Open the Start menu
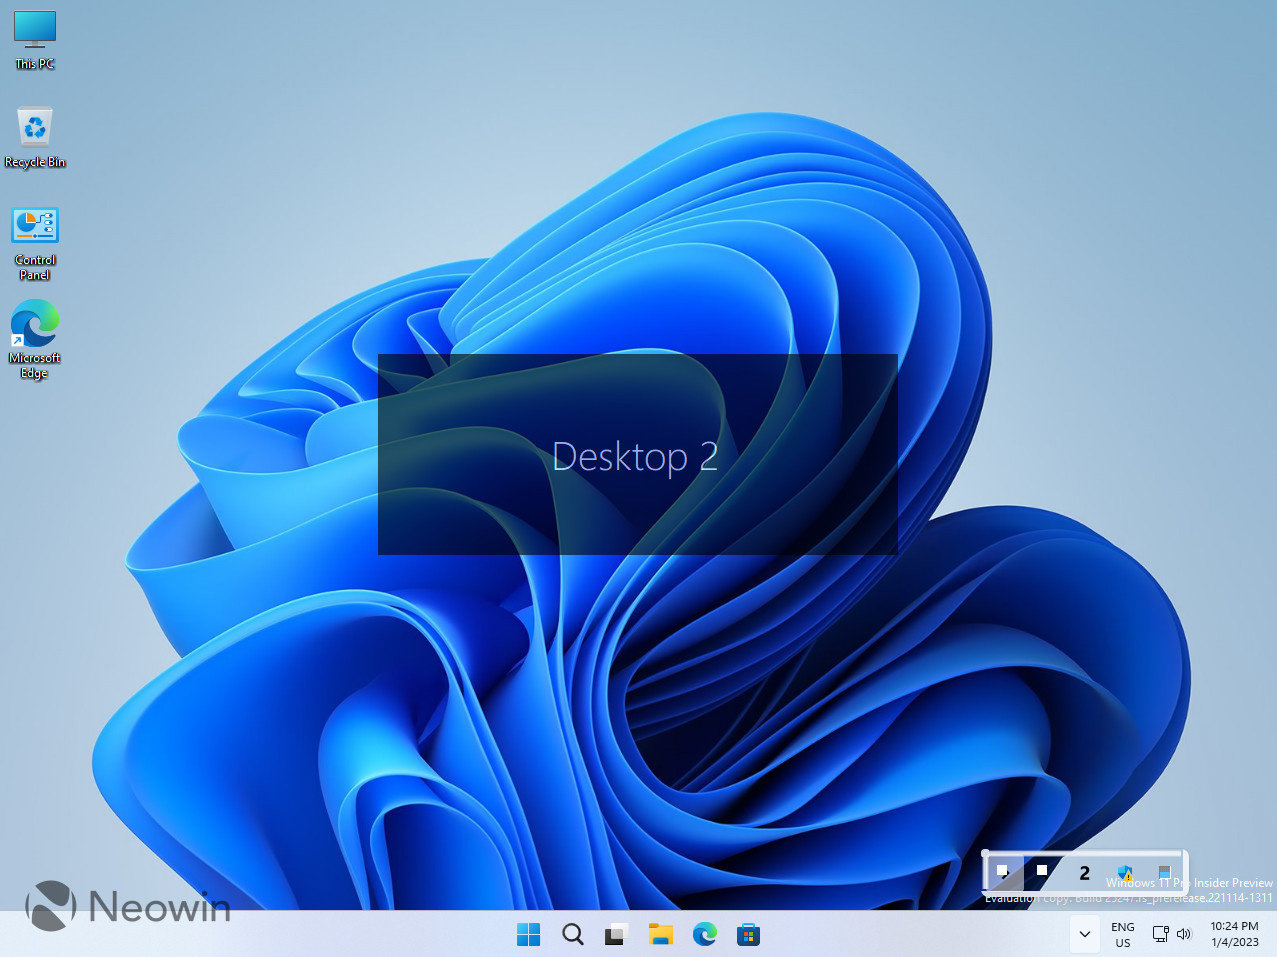 coord(528,934)
